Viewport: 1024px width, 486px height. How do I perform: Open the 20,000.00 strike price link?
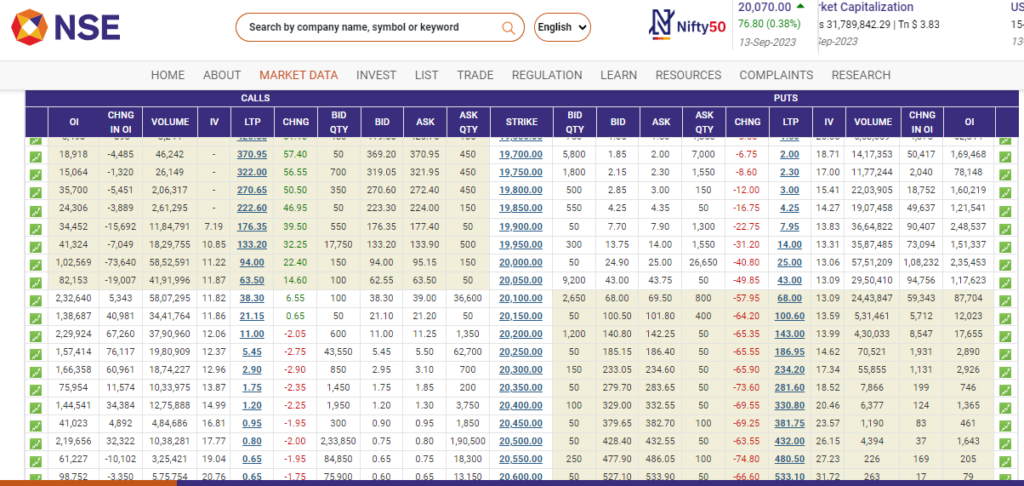click(x=520, y=262)
